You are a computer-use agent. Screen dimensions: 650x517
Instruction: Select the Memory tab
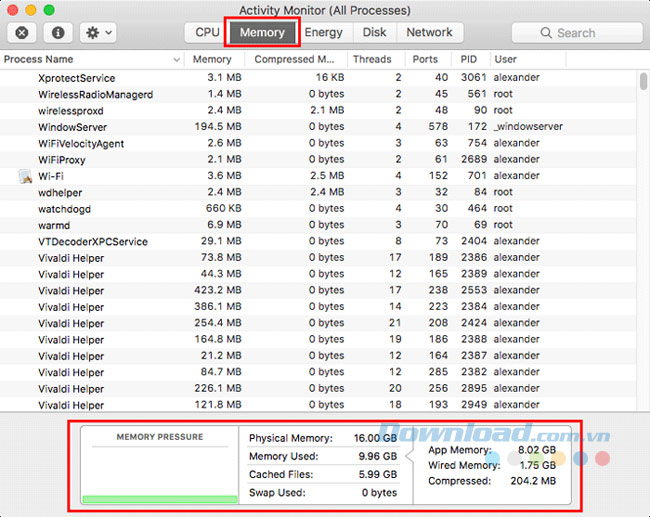262,32
